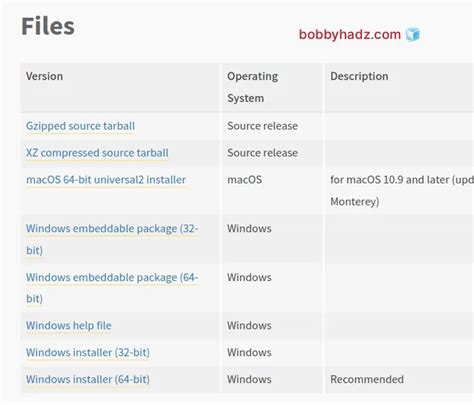The image size is (474, 405).
Task: Click the macOS operating system cell
Action: (x=244, y=180)
